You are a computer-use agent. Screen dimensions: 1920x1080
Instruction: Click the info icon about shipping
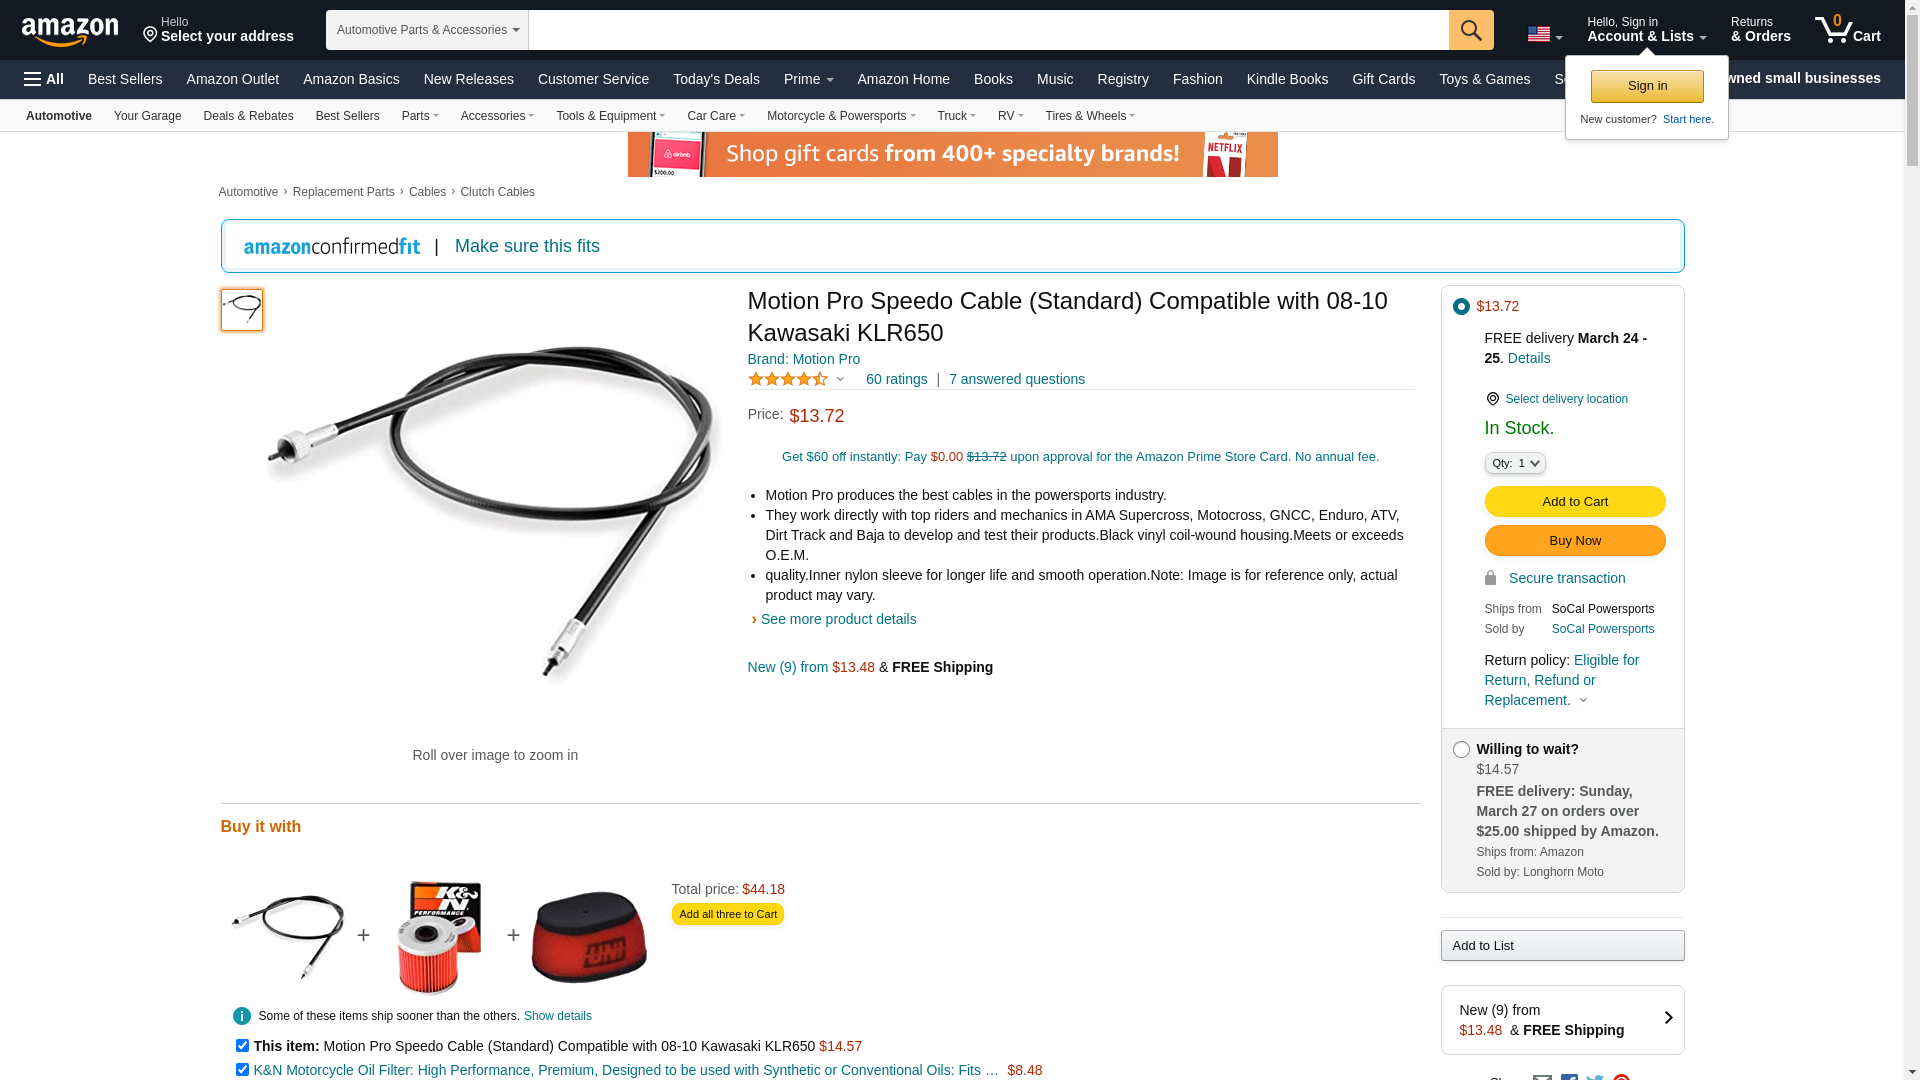242,1016
